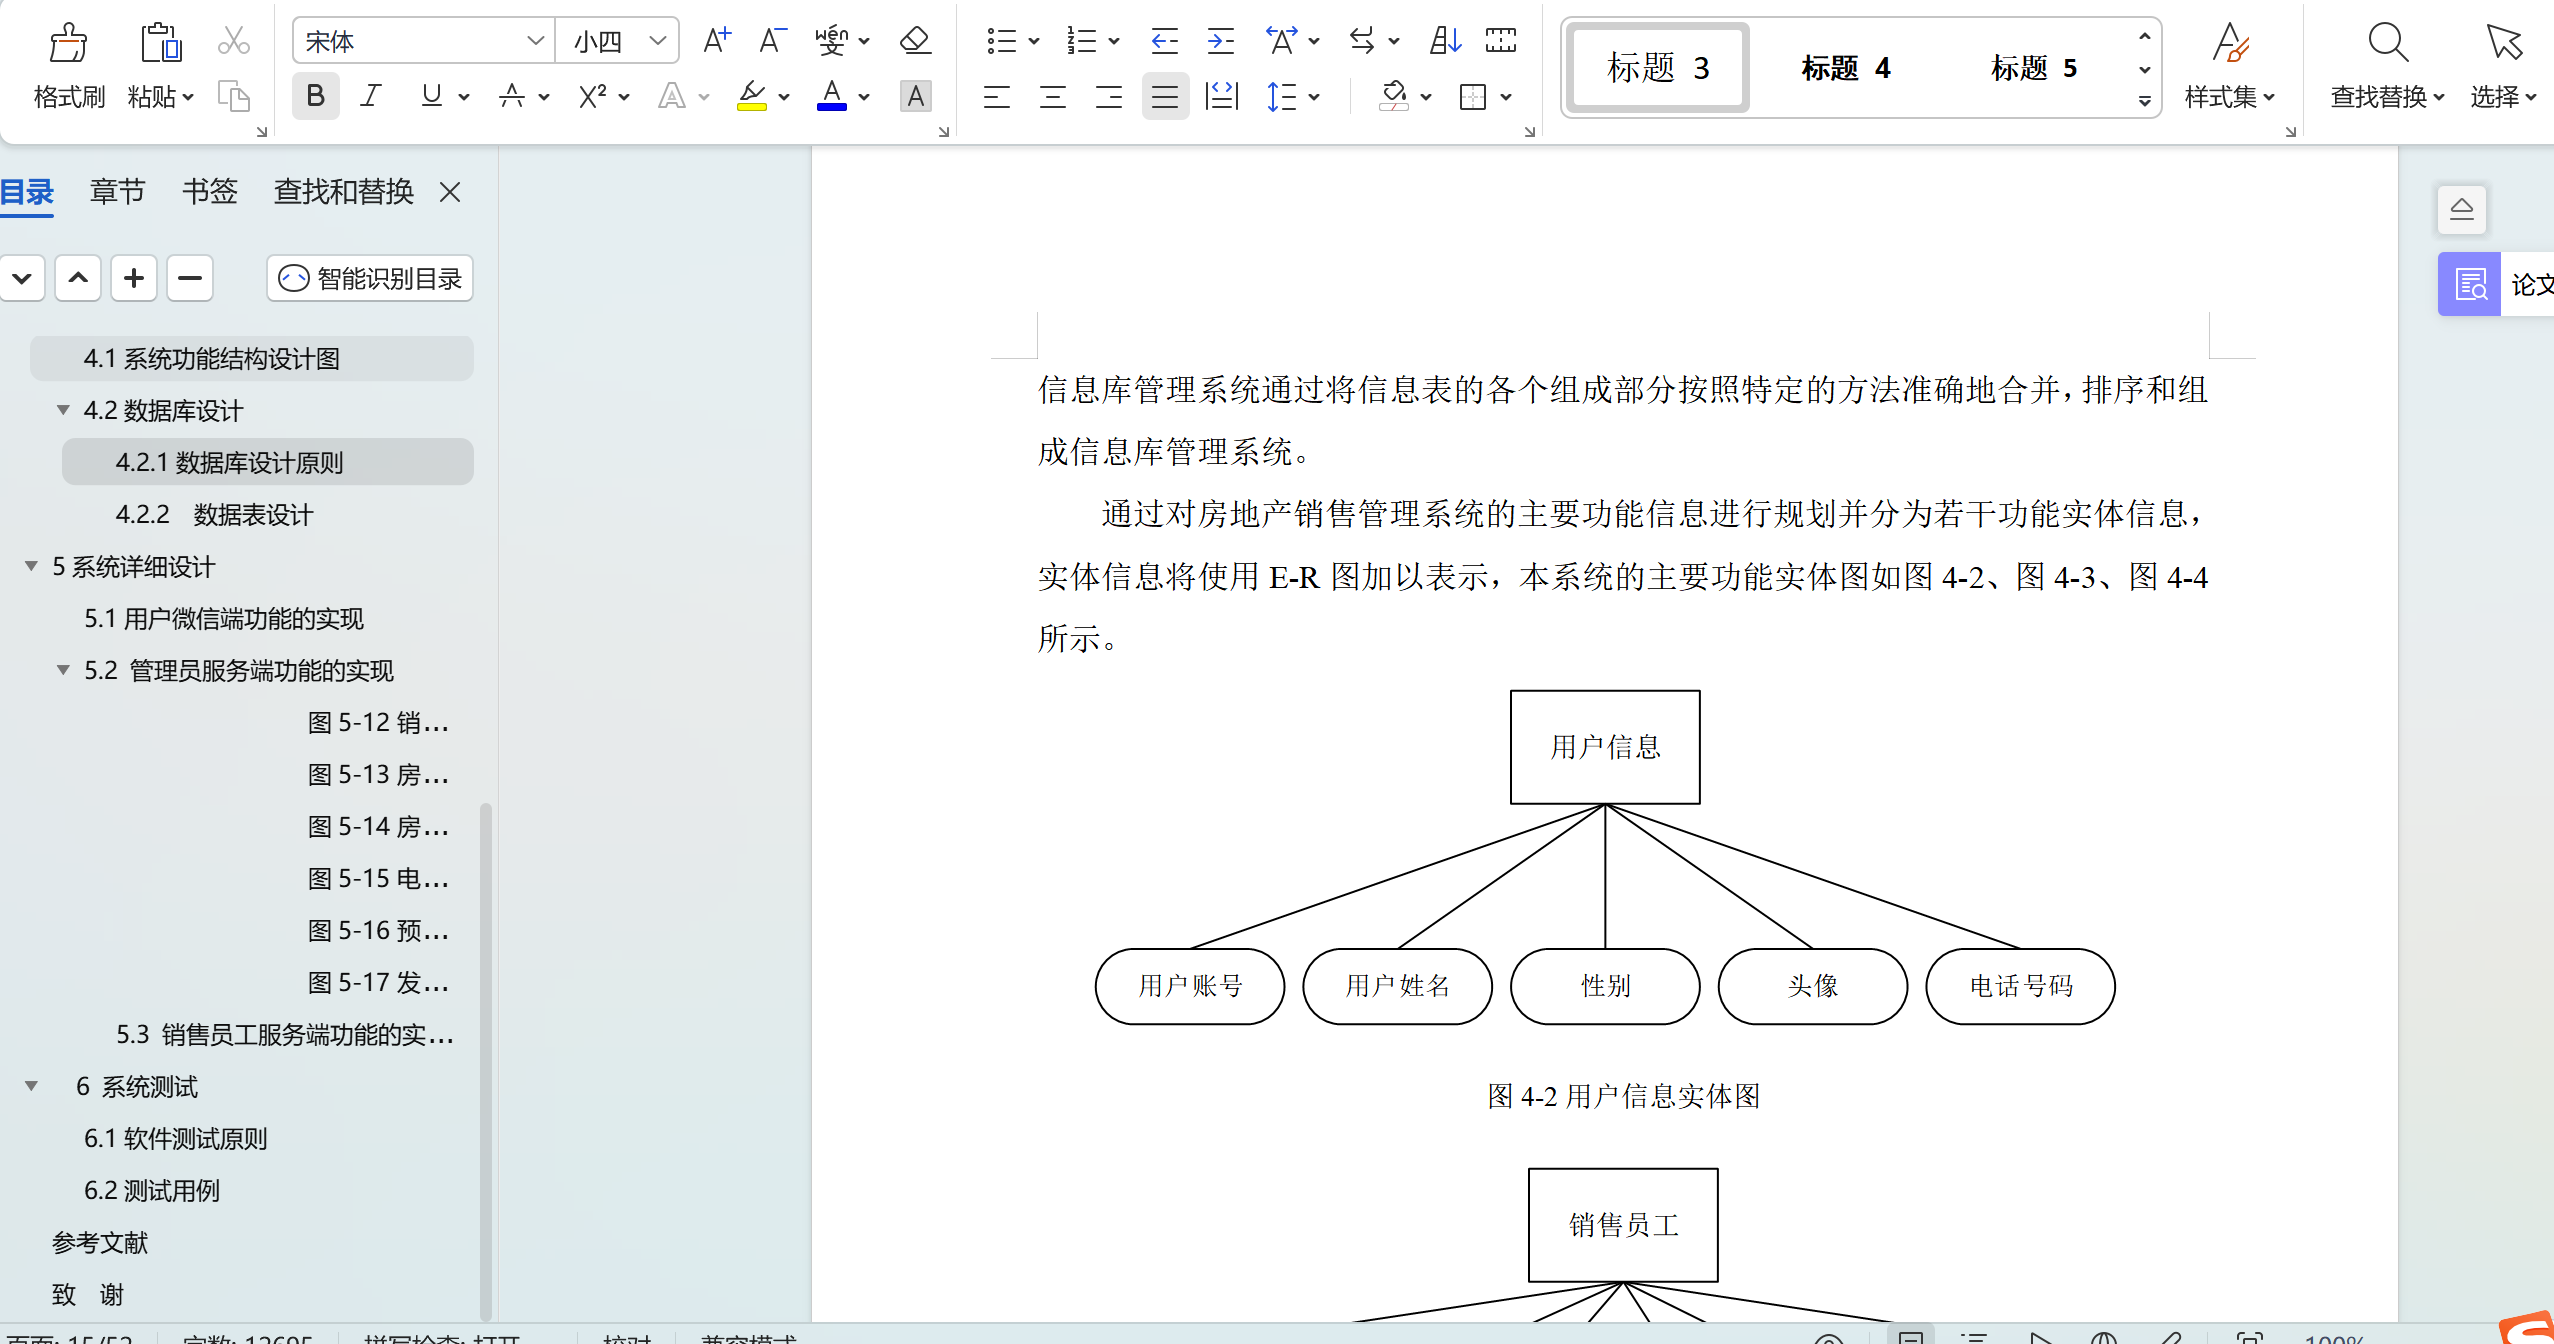The height and width of the screenshot is (1344, 2554).
Task: Increase font size with A+ icon
Action: 716,41
